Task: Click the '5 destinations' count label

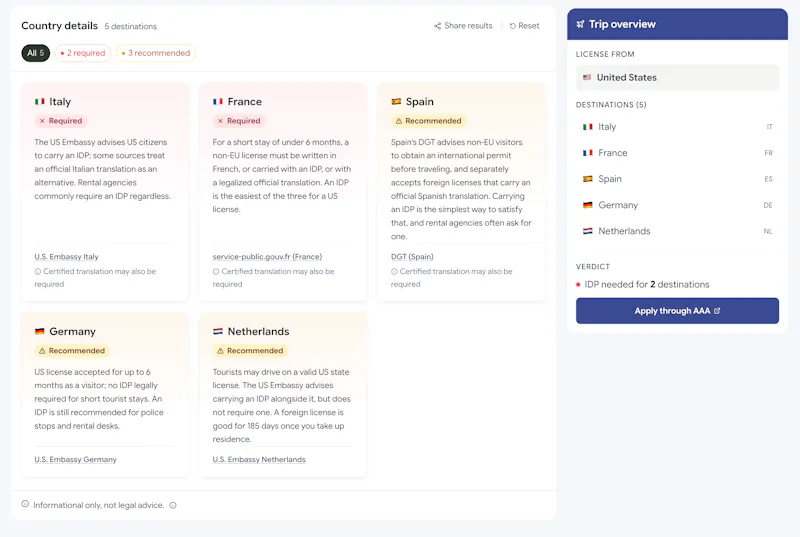Action: click(131, 27)
